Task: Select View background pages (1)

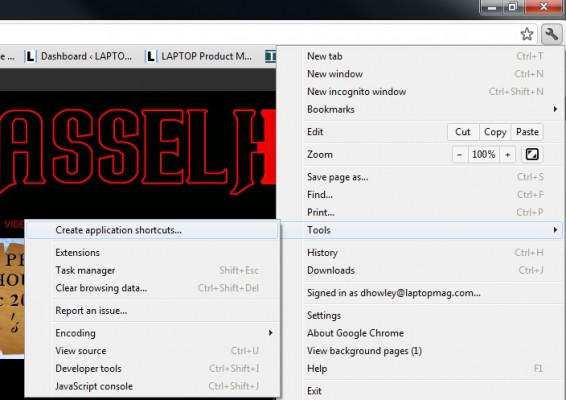Action: 419,351
